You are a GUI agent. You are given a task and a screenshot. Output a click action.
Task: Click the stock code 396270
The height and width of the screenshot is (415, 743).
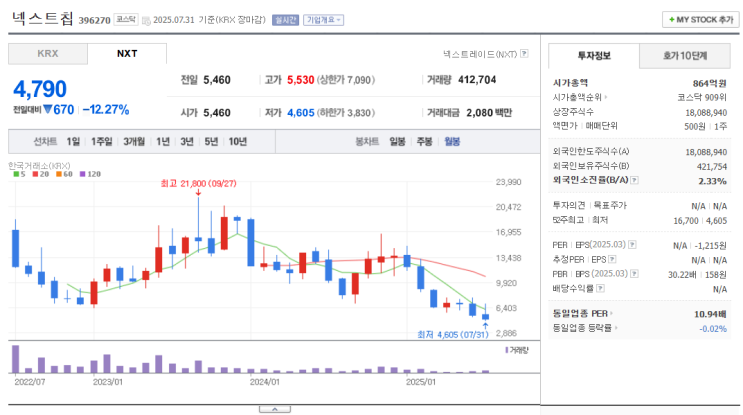pyautogui.click(x=94, y=20)
